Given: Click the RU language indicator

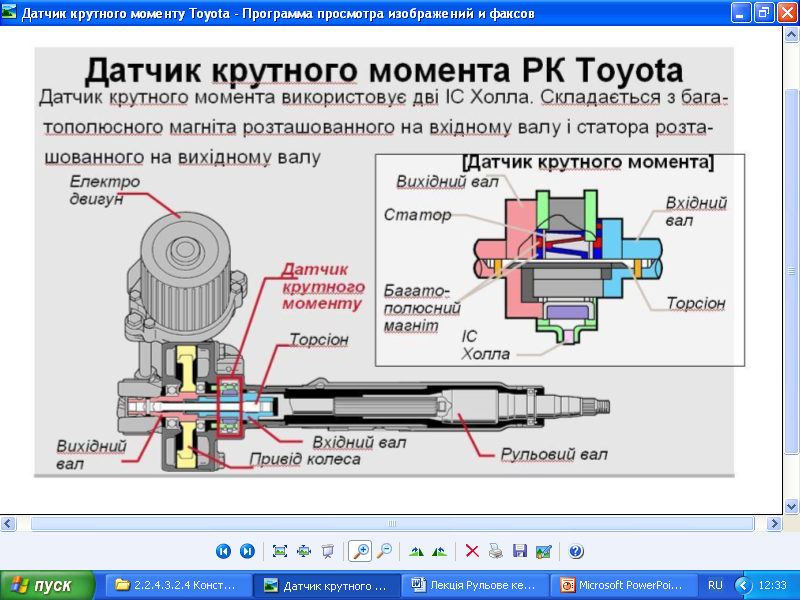Looking at the screenshot, I should point(715,585).
